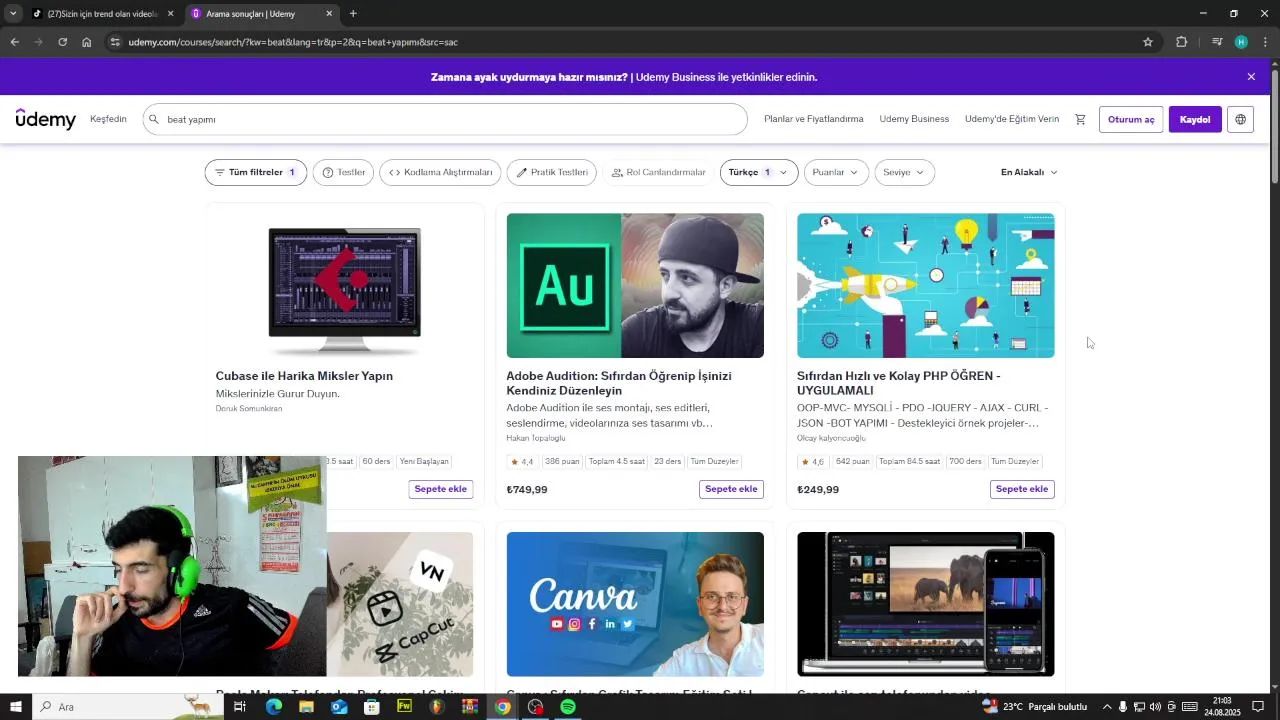Open PHP course rocket thumbnail
This screenshot has width=1280, height=720.
pyautogui.click(x=925, y=286)
